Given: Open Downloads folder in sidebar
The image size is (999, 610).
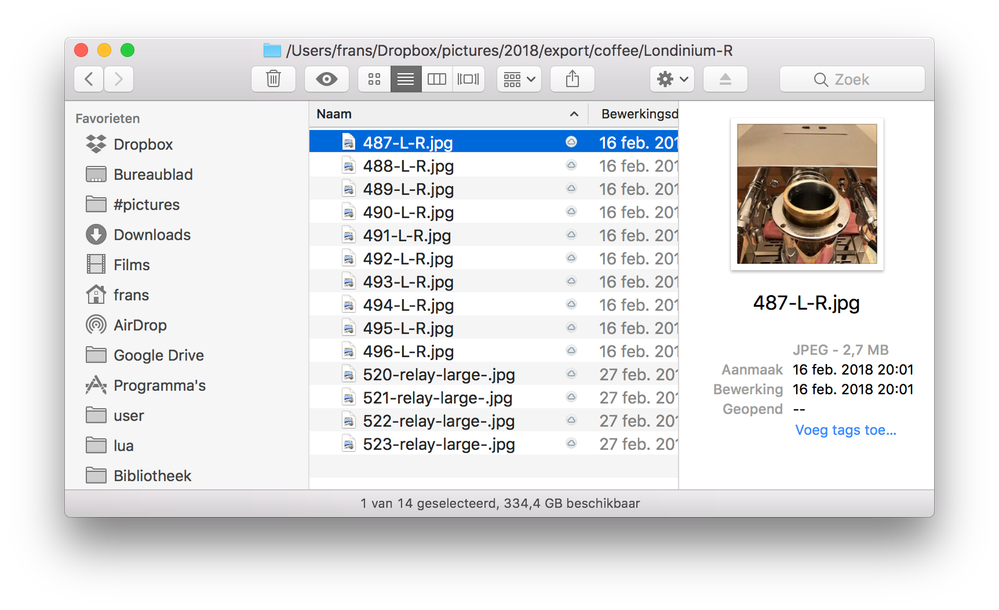Looking at the screenshot, I should coord(151,235).
